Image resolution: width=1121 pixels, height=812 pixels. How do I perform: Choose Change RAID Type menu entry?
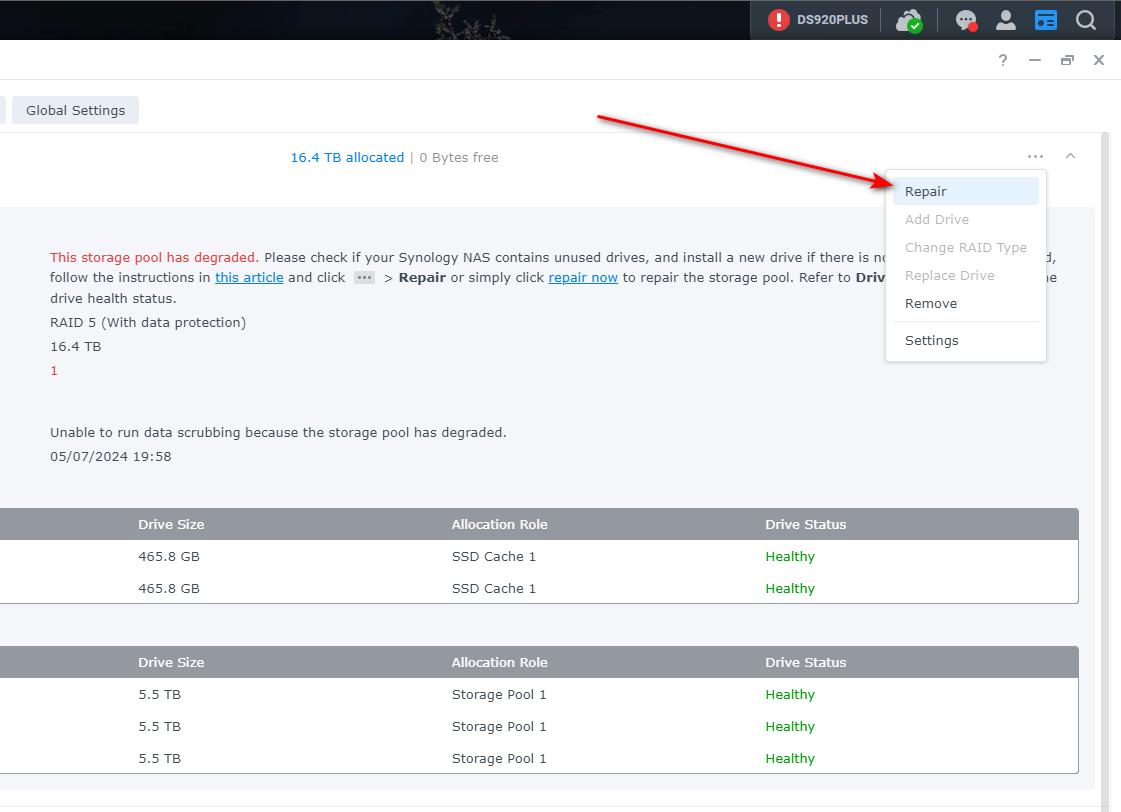click(x=965, y=247)
